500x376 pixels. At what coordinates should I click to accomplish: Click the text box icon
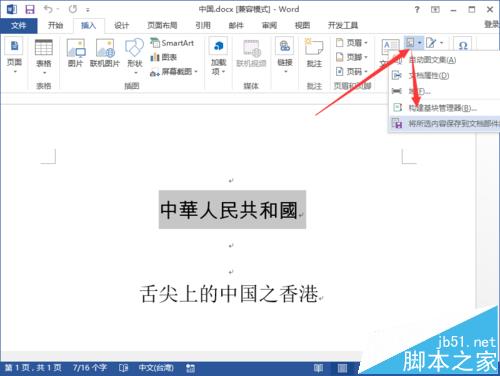tap(390, 48)
